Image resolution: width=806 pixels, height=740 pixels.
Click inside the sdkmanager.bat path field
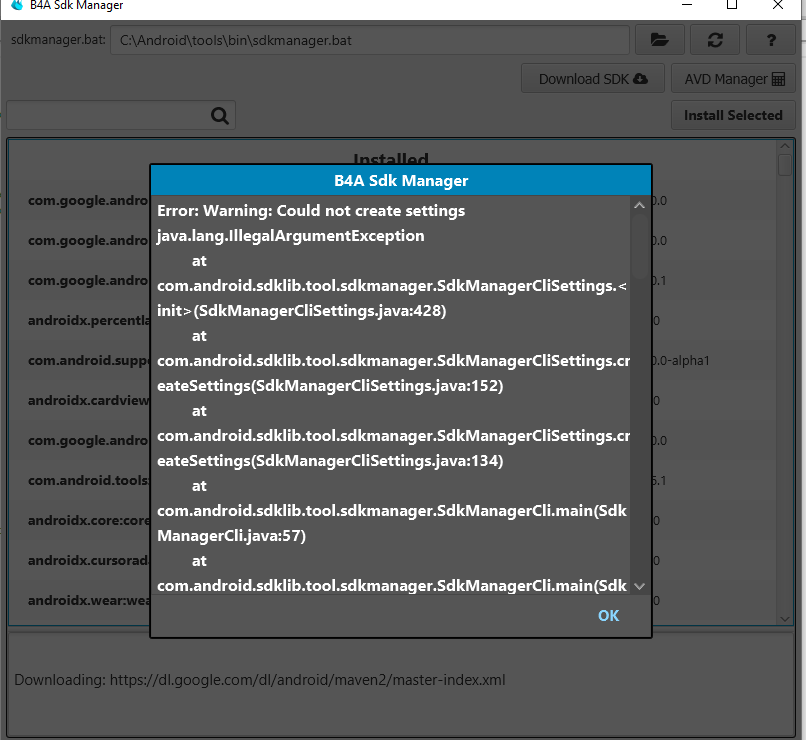370,40
